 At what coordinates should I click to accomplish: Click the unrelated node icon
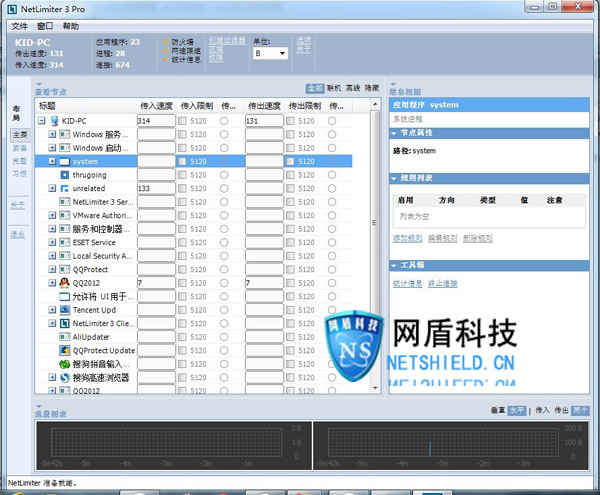tap(65, 188)
